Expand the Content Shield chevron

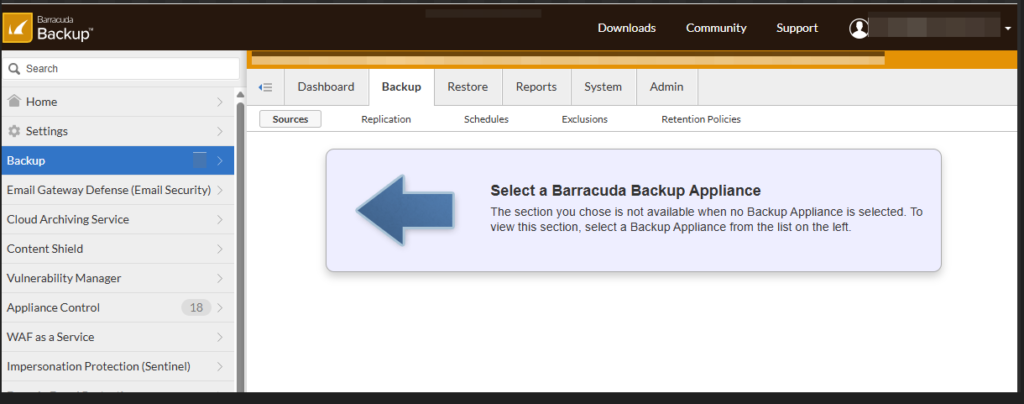point(220,249)
